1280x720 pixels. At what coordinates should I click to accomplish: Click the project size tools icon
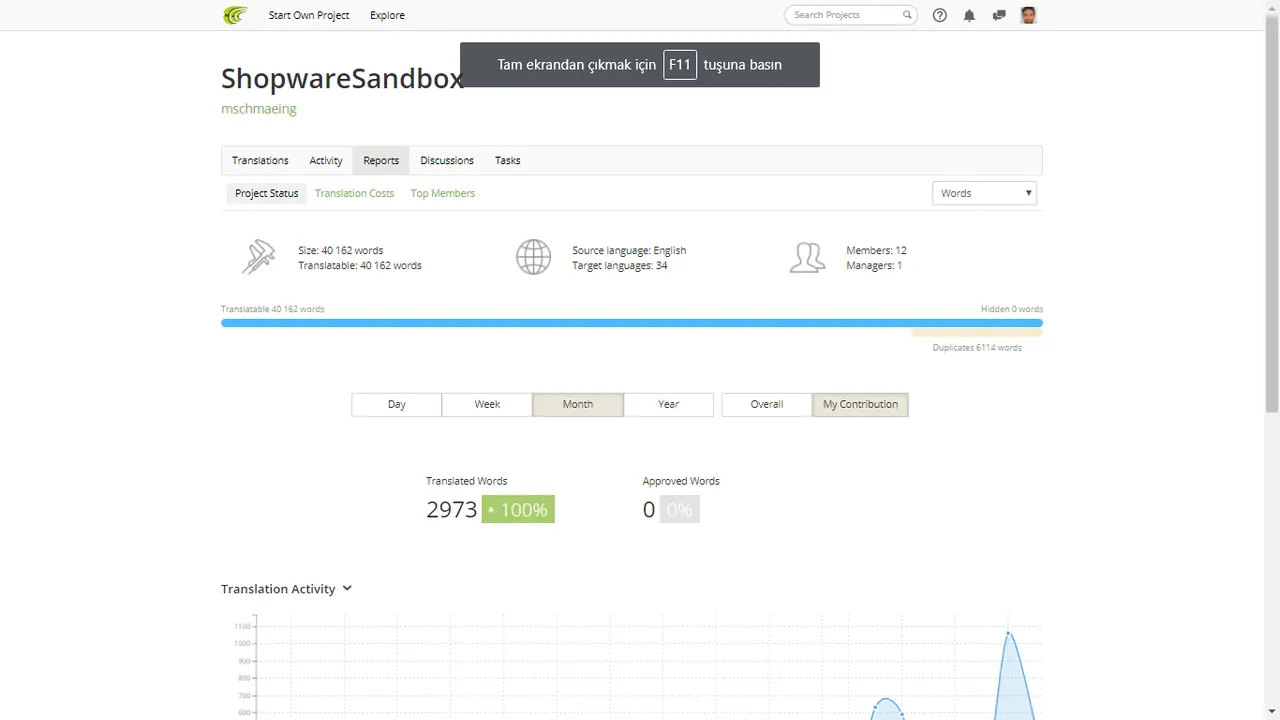click(x=258, y=257)
